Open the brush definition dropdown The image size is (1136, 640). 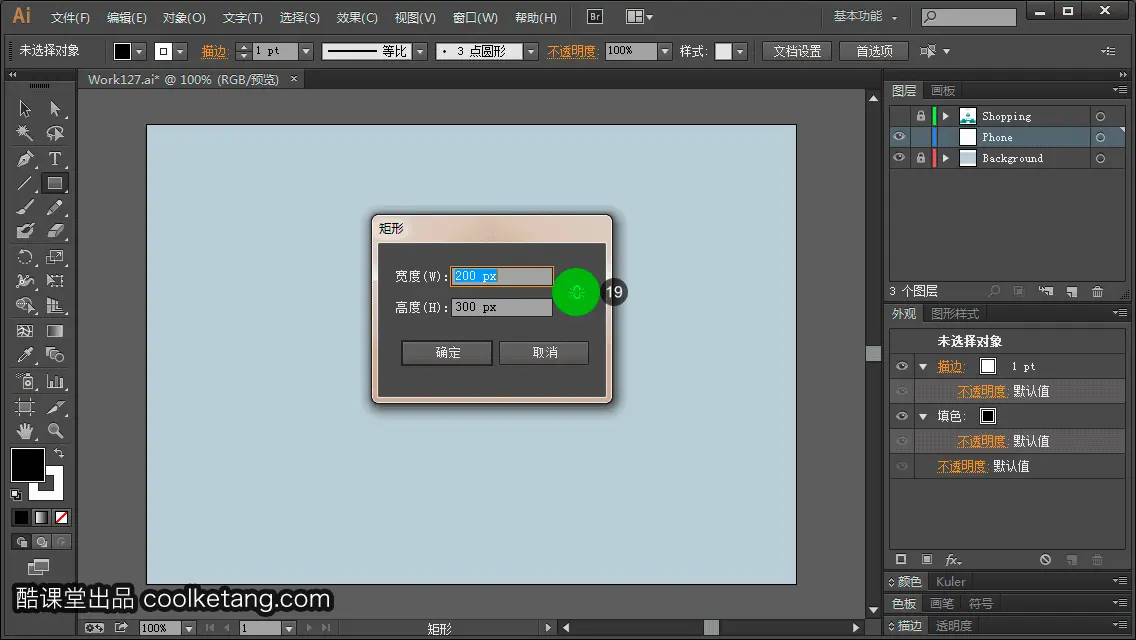click(x=531, y=51)
